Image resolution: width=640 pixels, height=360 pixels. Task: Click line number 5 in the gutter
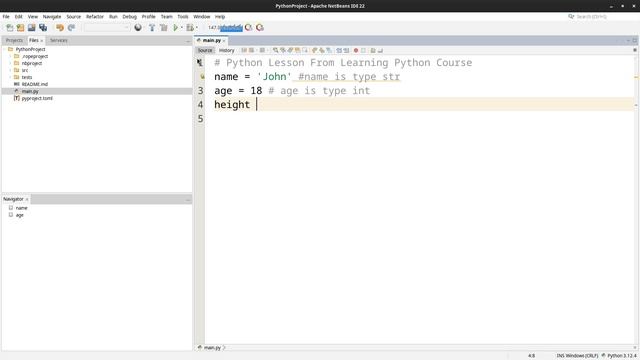tap(200, 118)
